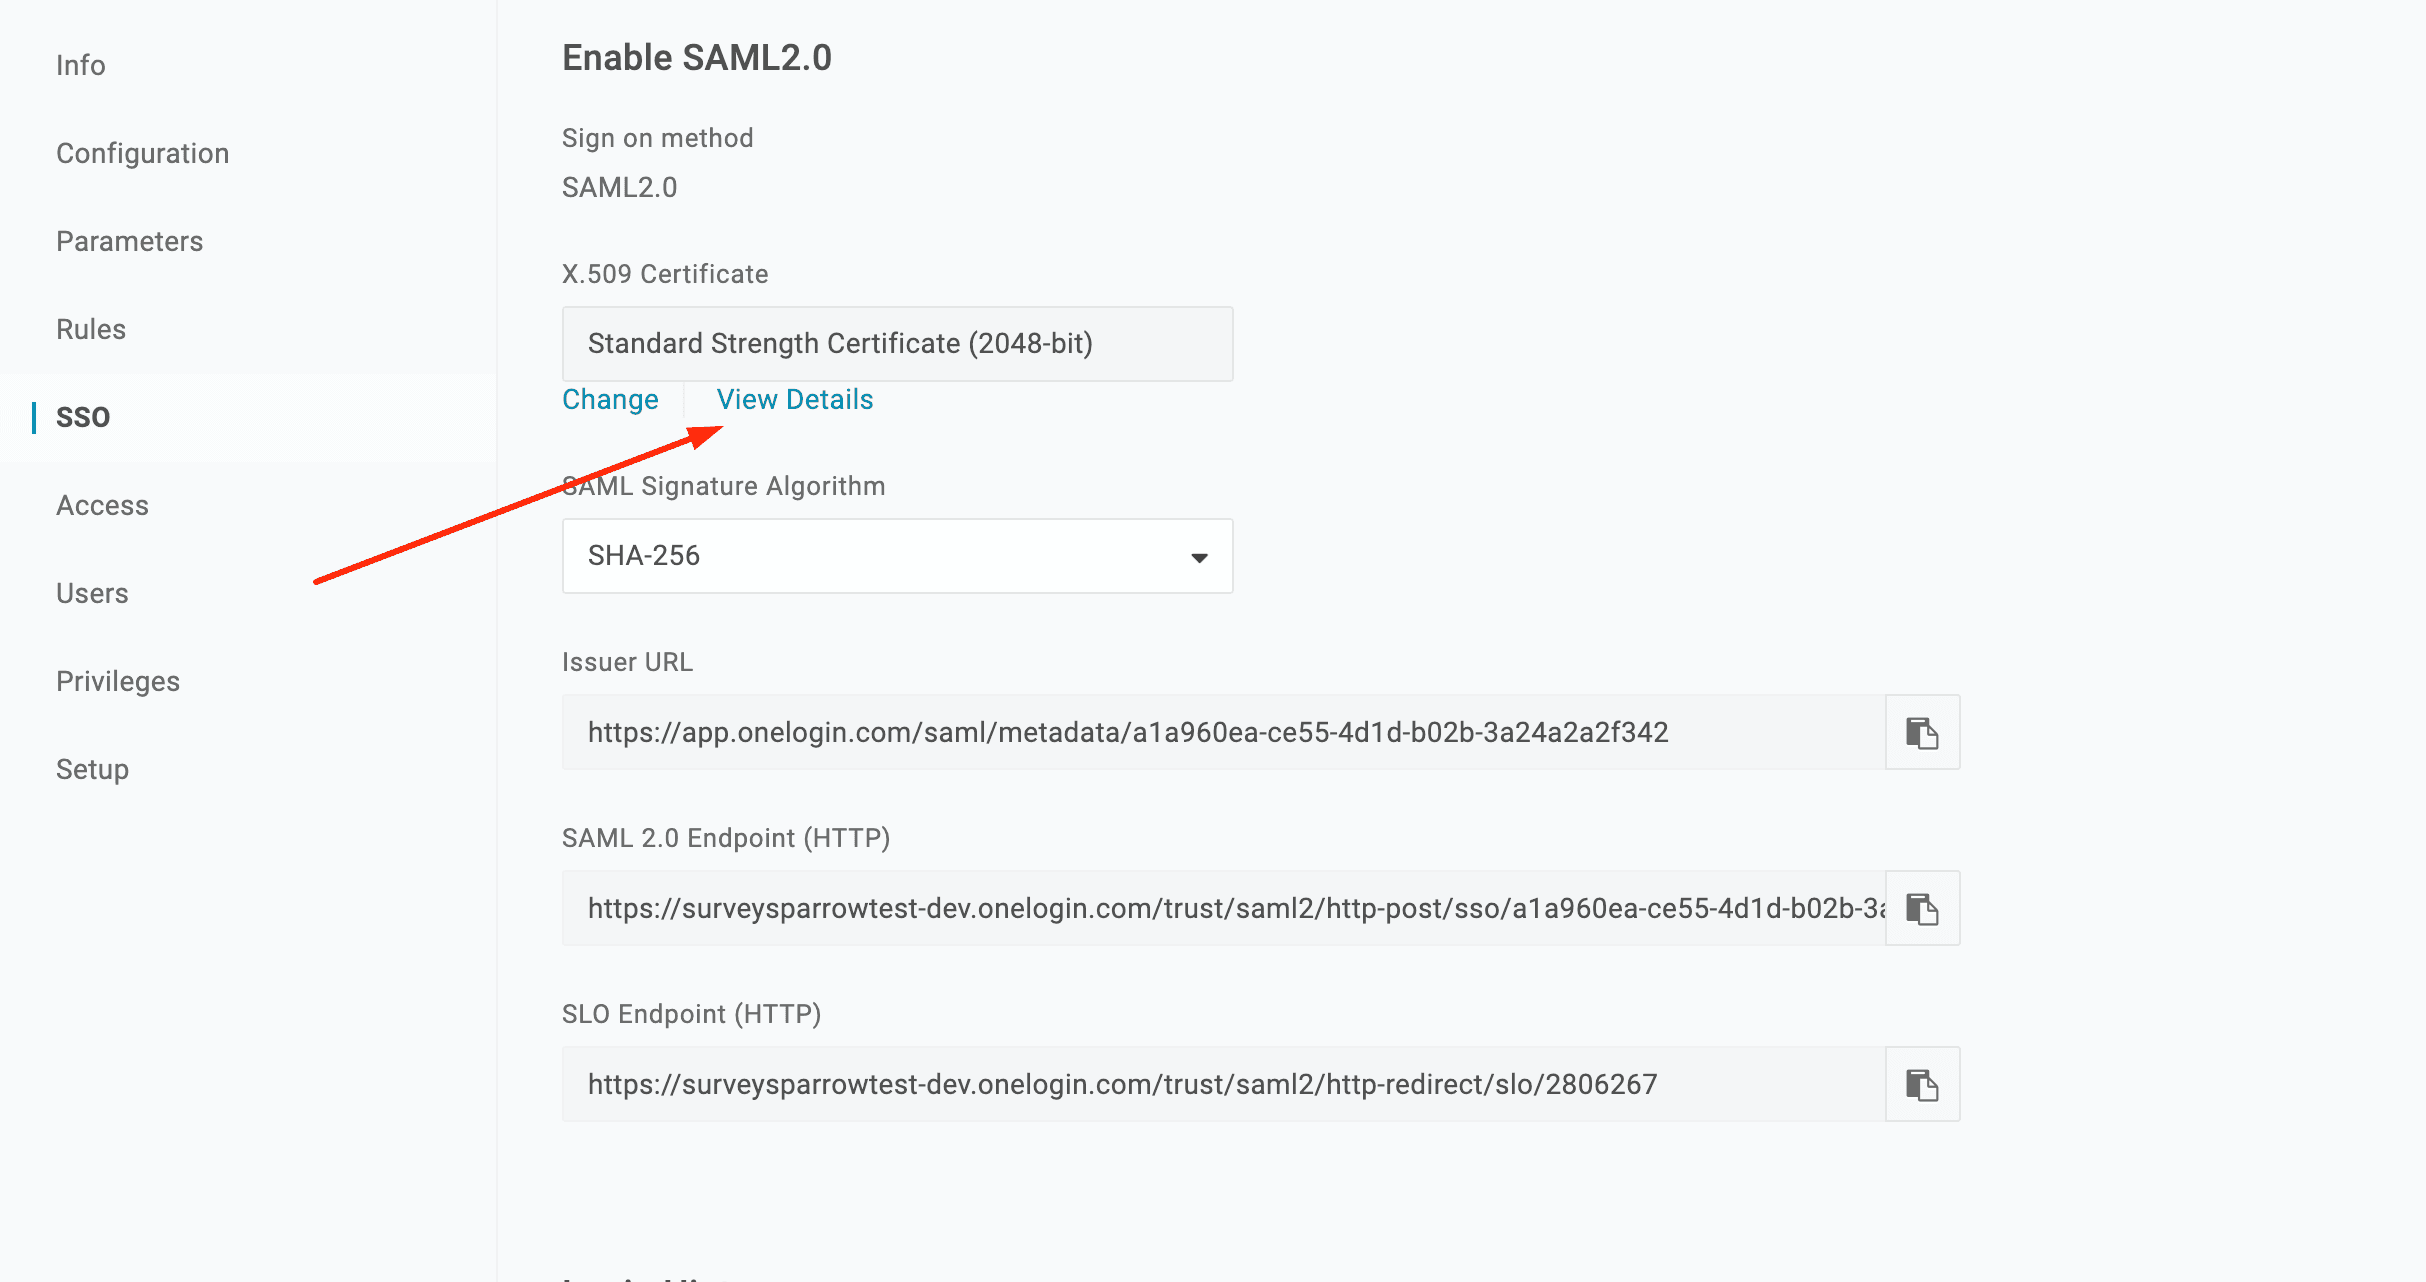The height and width of the screenshot is (1282, 2426).
Task: Select the SAML 2.0 Endpoint field
Action: 1222,908
